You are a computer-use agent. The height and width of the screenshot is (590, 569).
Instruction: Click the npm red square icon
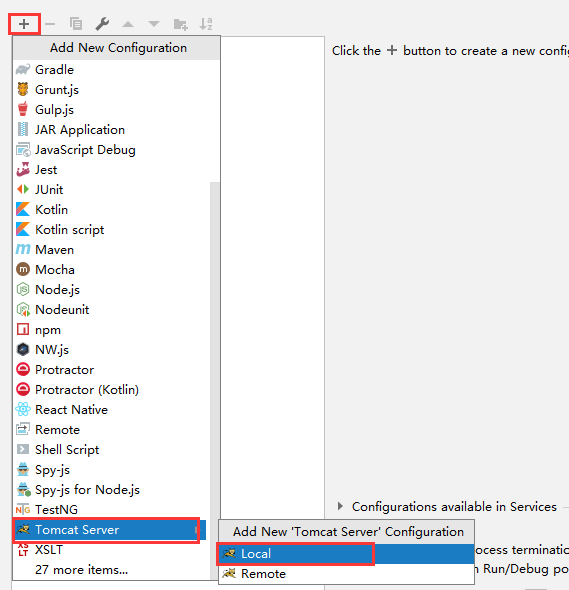coord(23,329)
